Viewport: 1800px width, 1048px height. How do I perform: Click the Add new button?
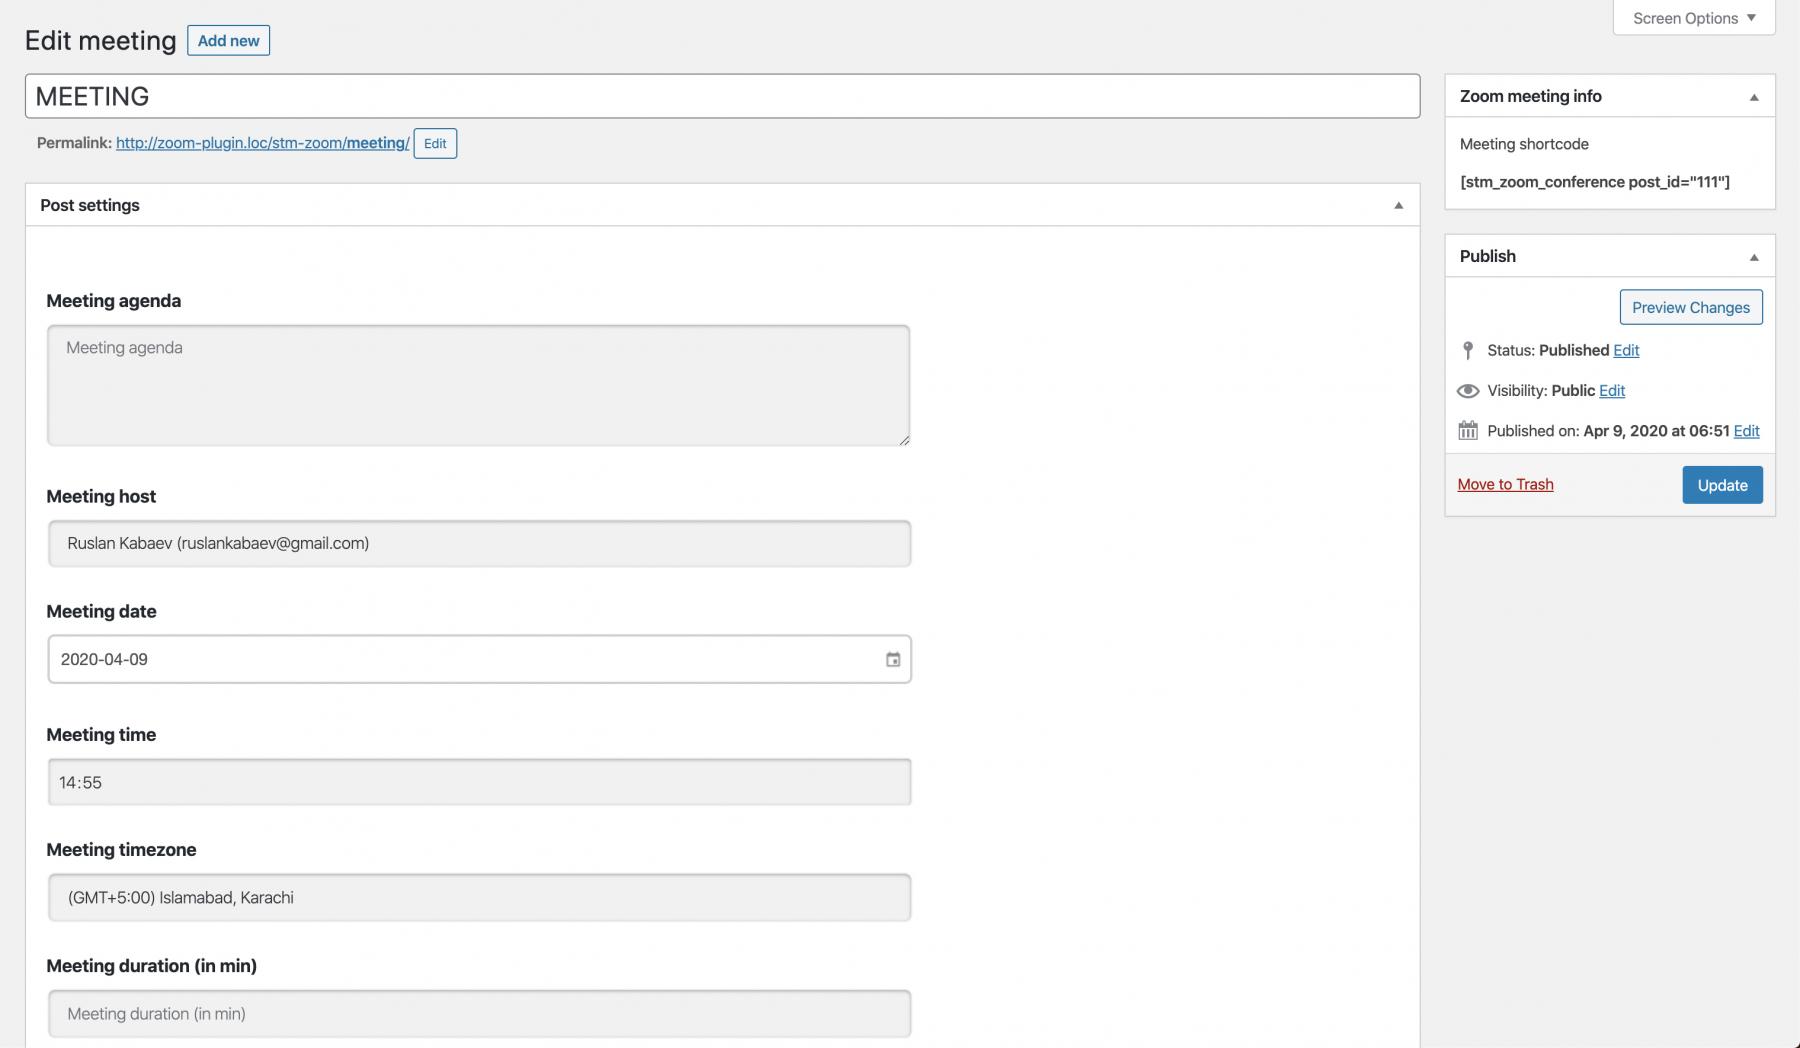coord(228,41)
